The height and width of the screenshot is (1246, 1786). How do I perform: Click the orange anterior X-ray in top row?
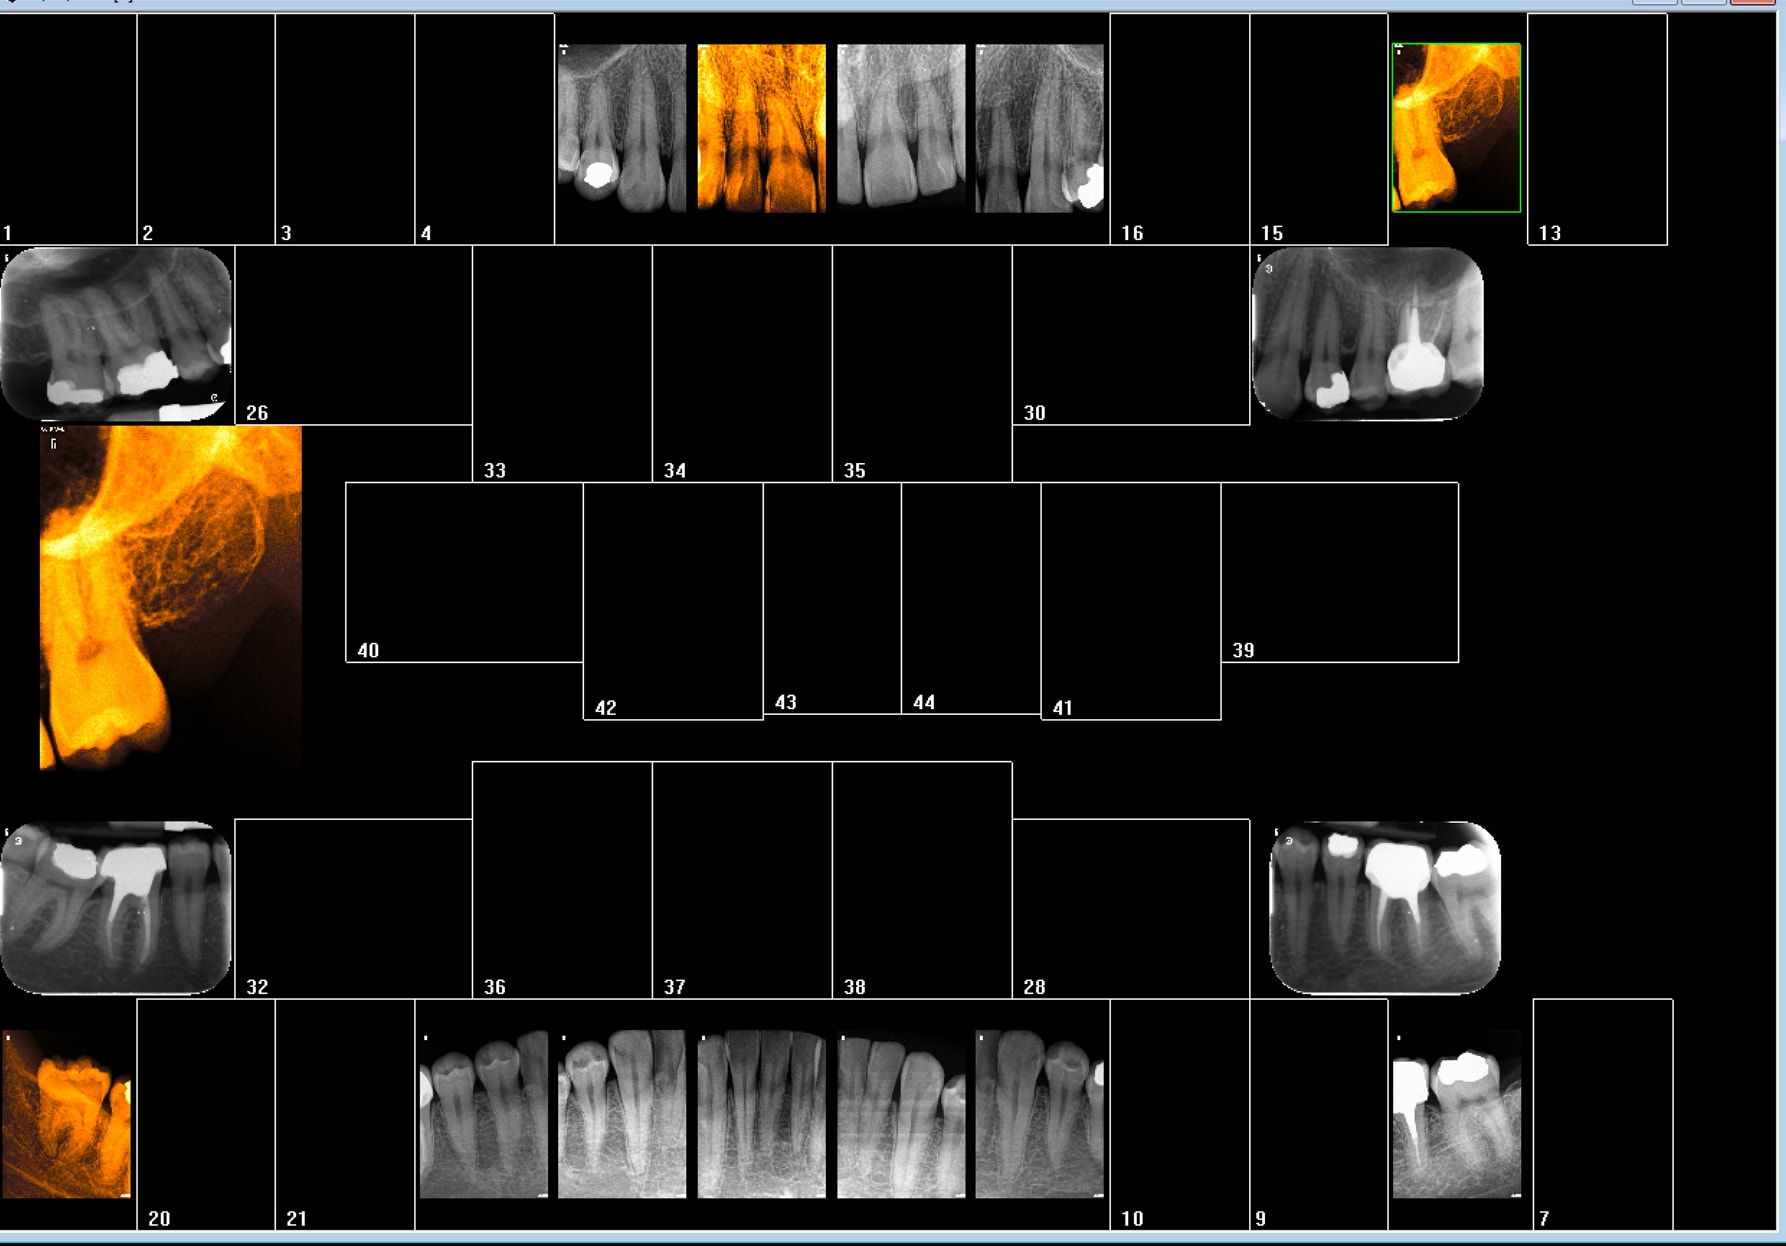761,127
